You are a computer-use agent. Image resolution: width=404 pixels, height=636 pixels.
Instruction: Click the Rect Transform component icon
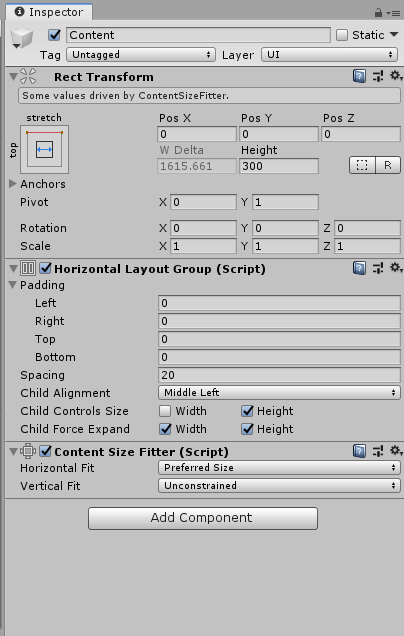pyautogui.click(x=28, y=76)
